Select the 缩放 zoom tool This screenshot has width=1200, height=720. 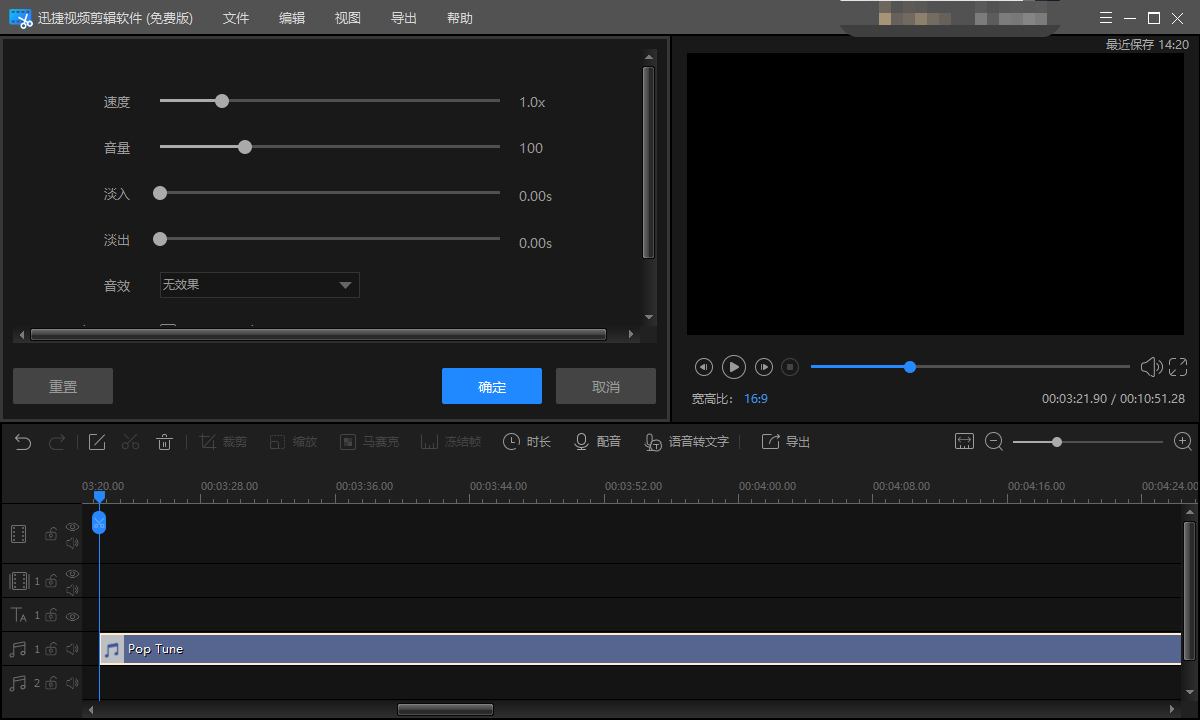pos(292,442)
